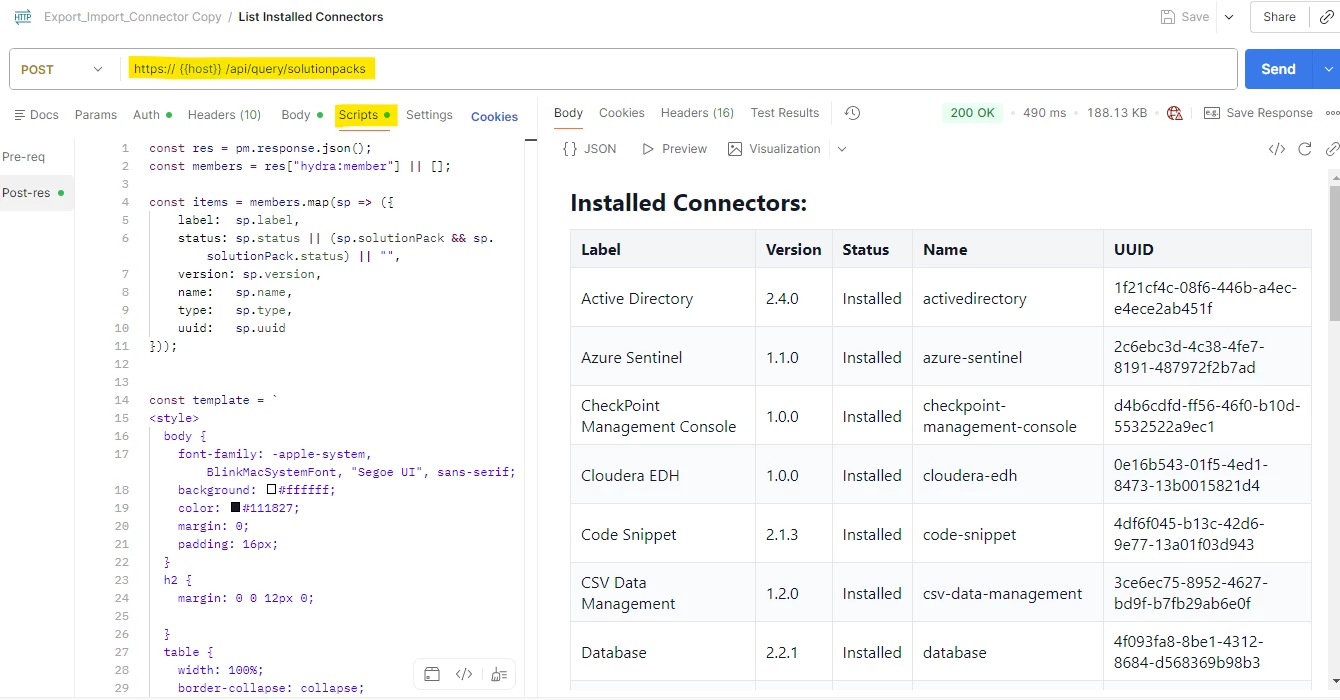Image resolution: width=1340 pixels, height=700 pixels.
Task: Select the request Headers (10) tab
Action: pos(224,115)
